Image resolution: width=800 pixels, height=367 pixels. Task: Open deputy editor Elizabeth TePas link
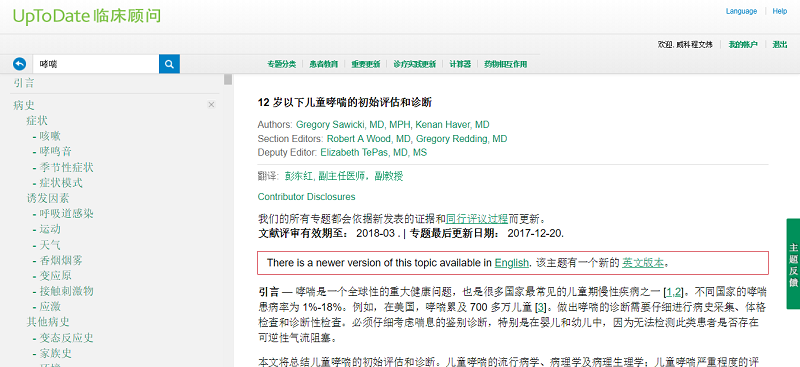tap(373, 153)
